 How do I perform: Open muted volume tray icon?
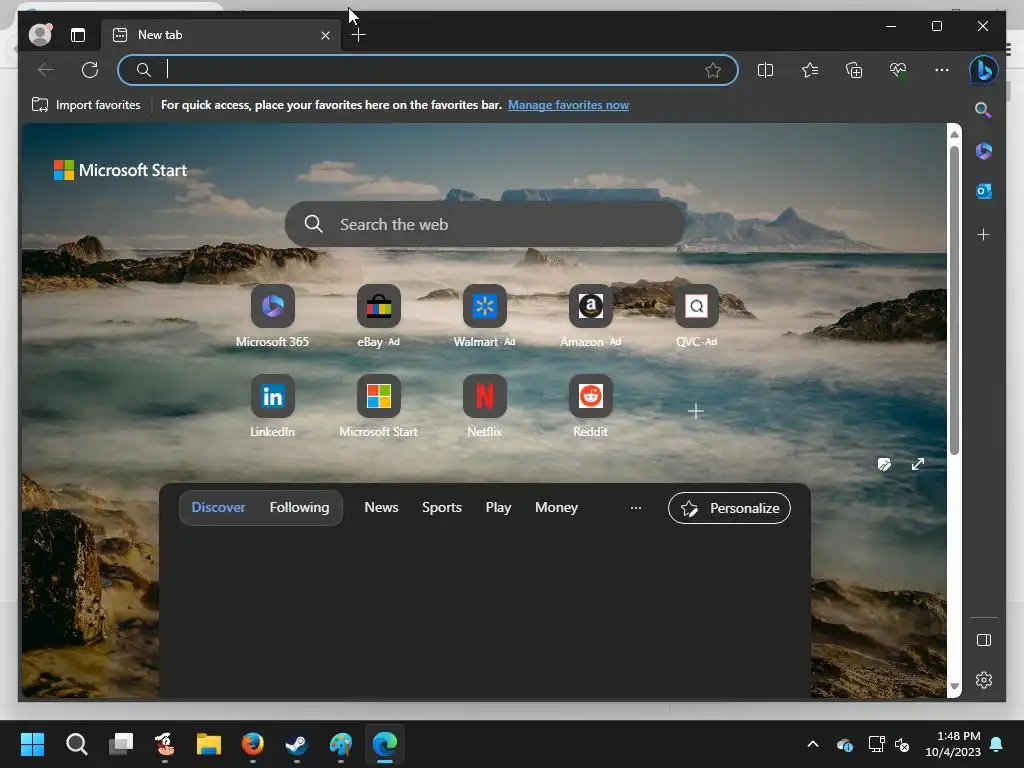click(902, 744)
